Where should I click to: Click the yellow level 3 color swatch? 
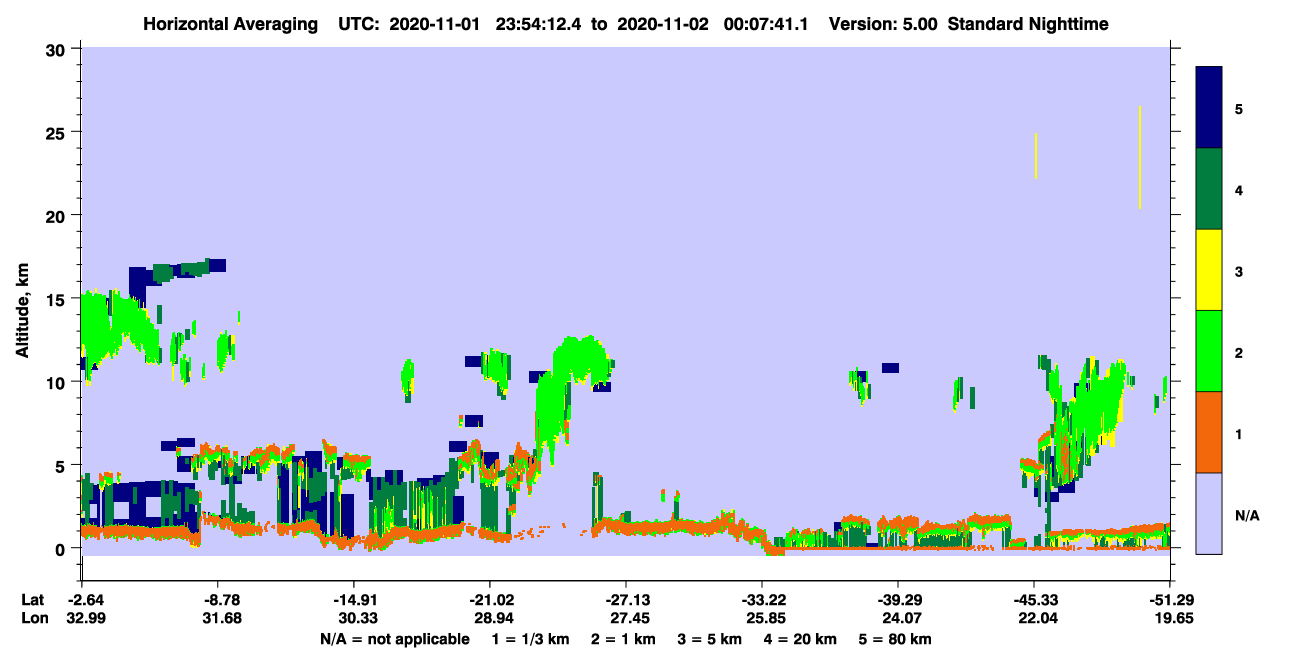coord(1209,270)
